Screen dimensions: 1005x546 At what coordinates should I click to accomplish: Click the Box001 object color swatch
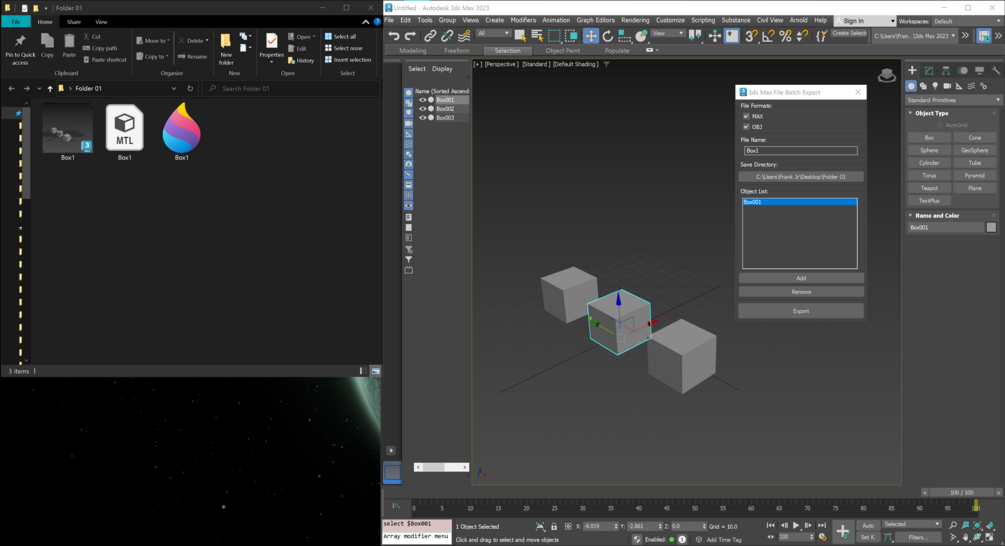click(x=991, y=228)
